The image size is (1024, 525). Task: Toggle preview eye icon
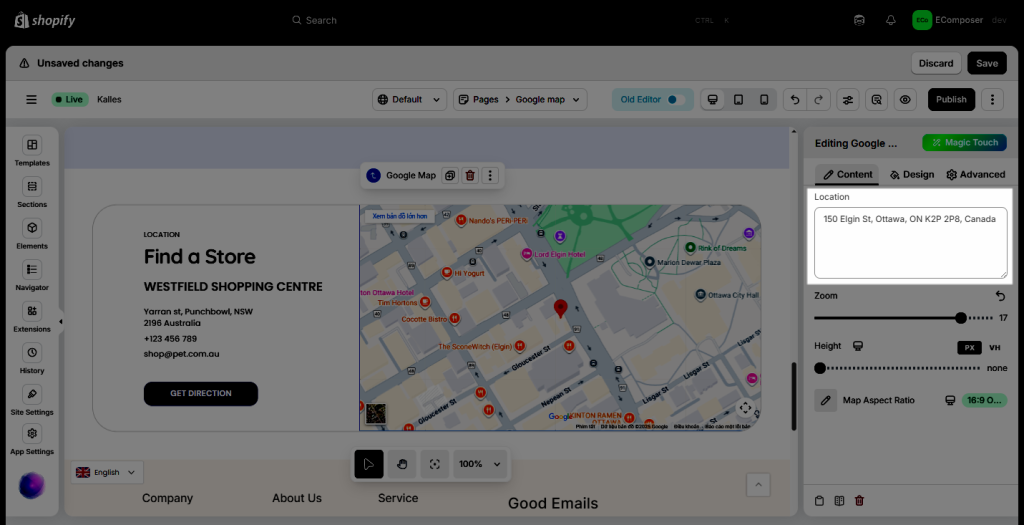905,99
